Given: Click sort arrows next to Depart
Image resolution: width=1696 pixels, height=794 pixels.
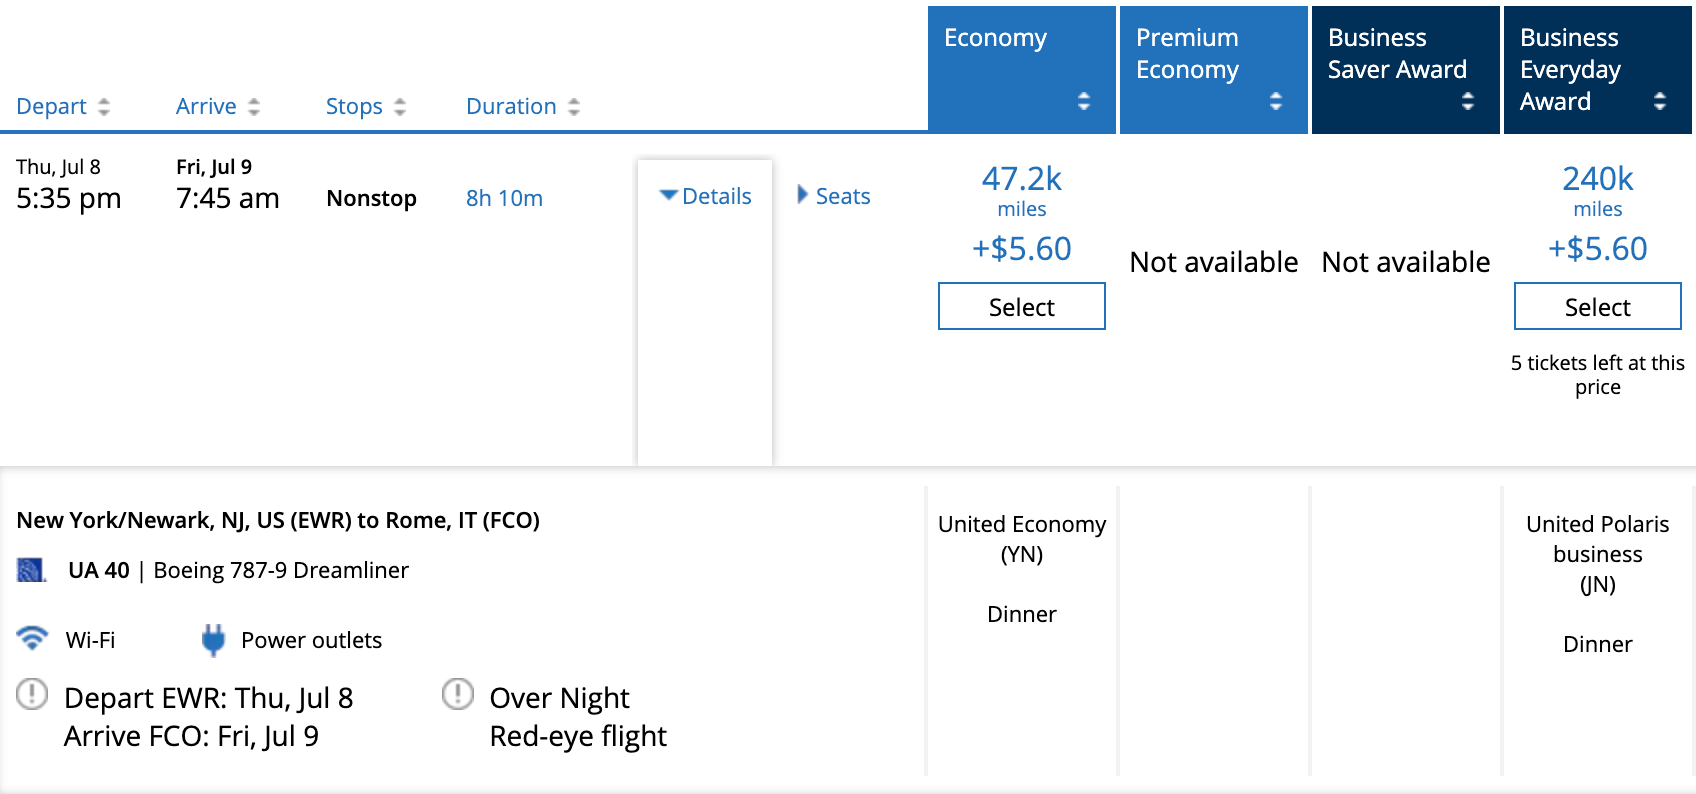Looking at the screenshot, I should click(104, 107).
